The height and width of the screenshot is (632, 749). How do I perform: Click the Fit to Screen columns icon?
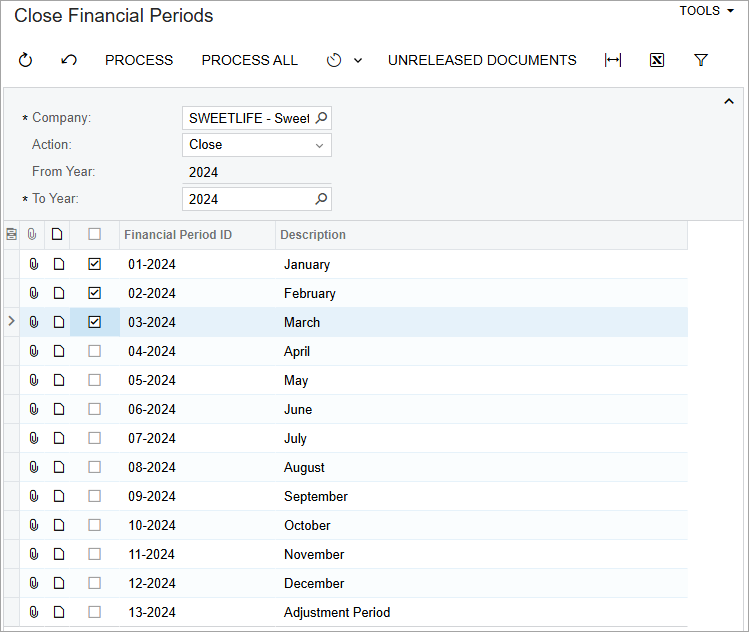click(613, 60)
